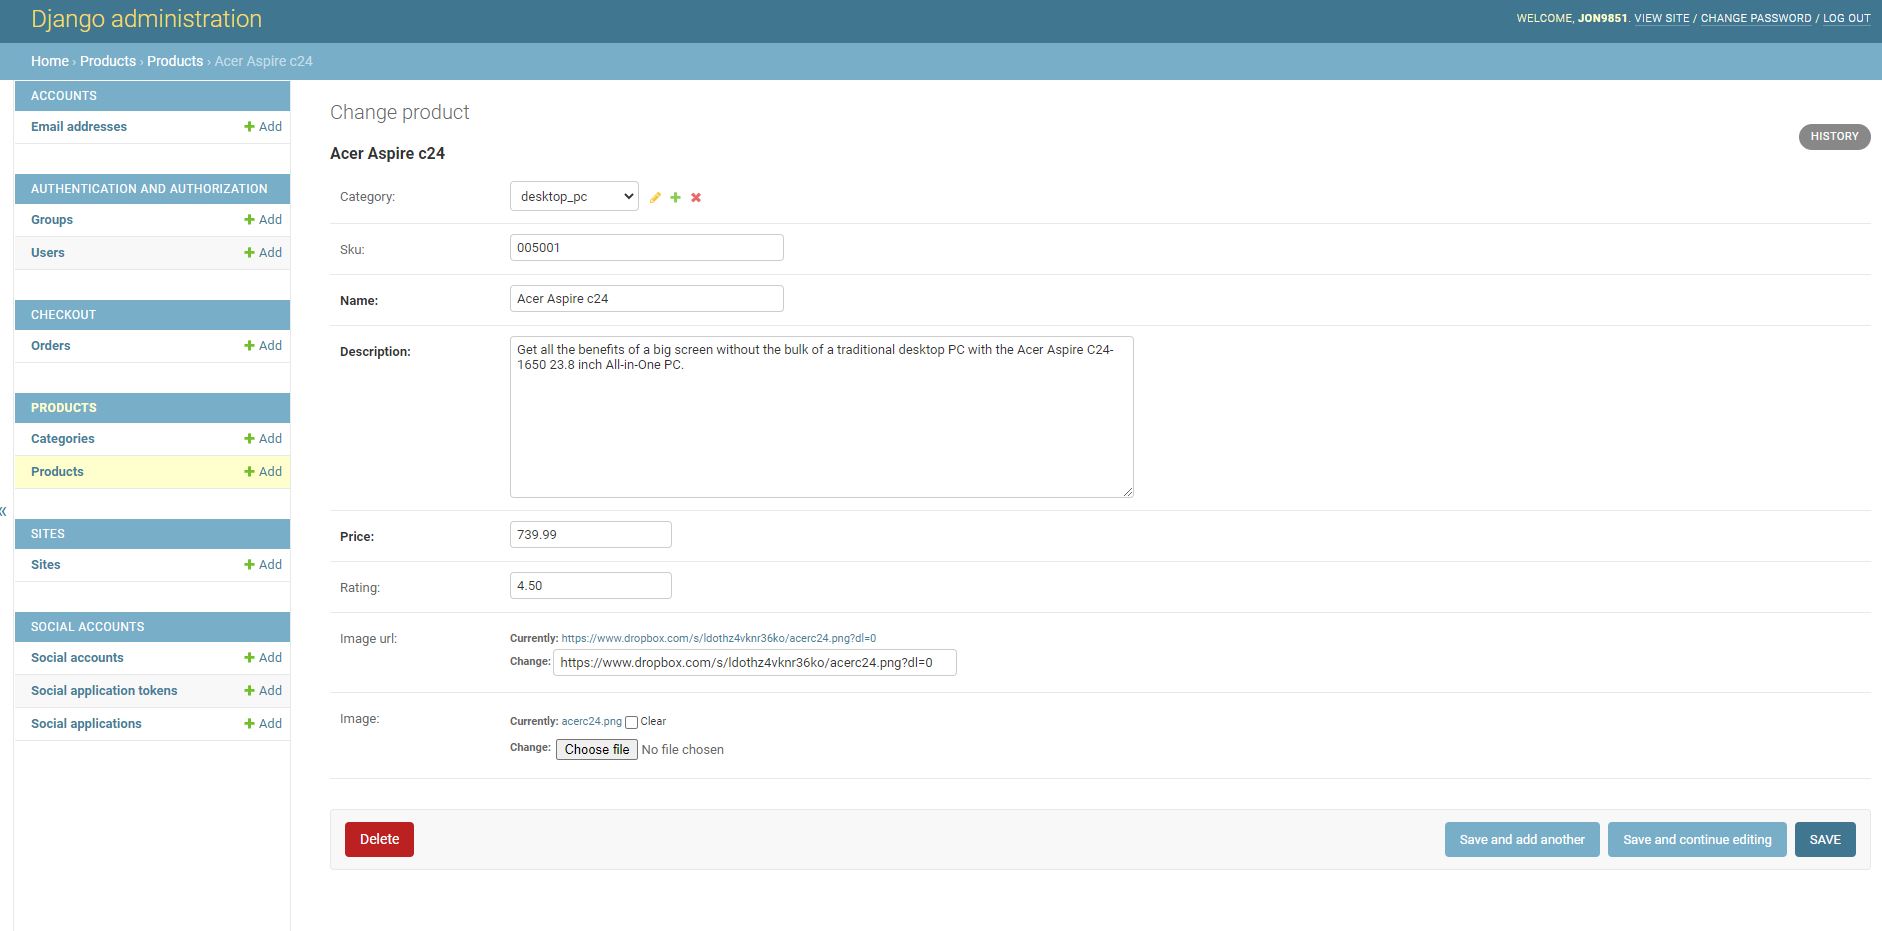
Task: Click Save and continue editing
Action: (1697, 839)
